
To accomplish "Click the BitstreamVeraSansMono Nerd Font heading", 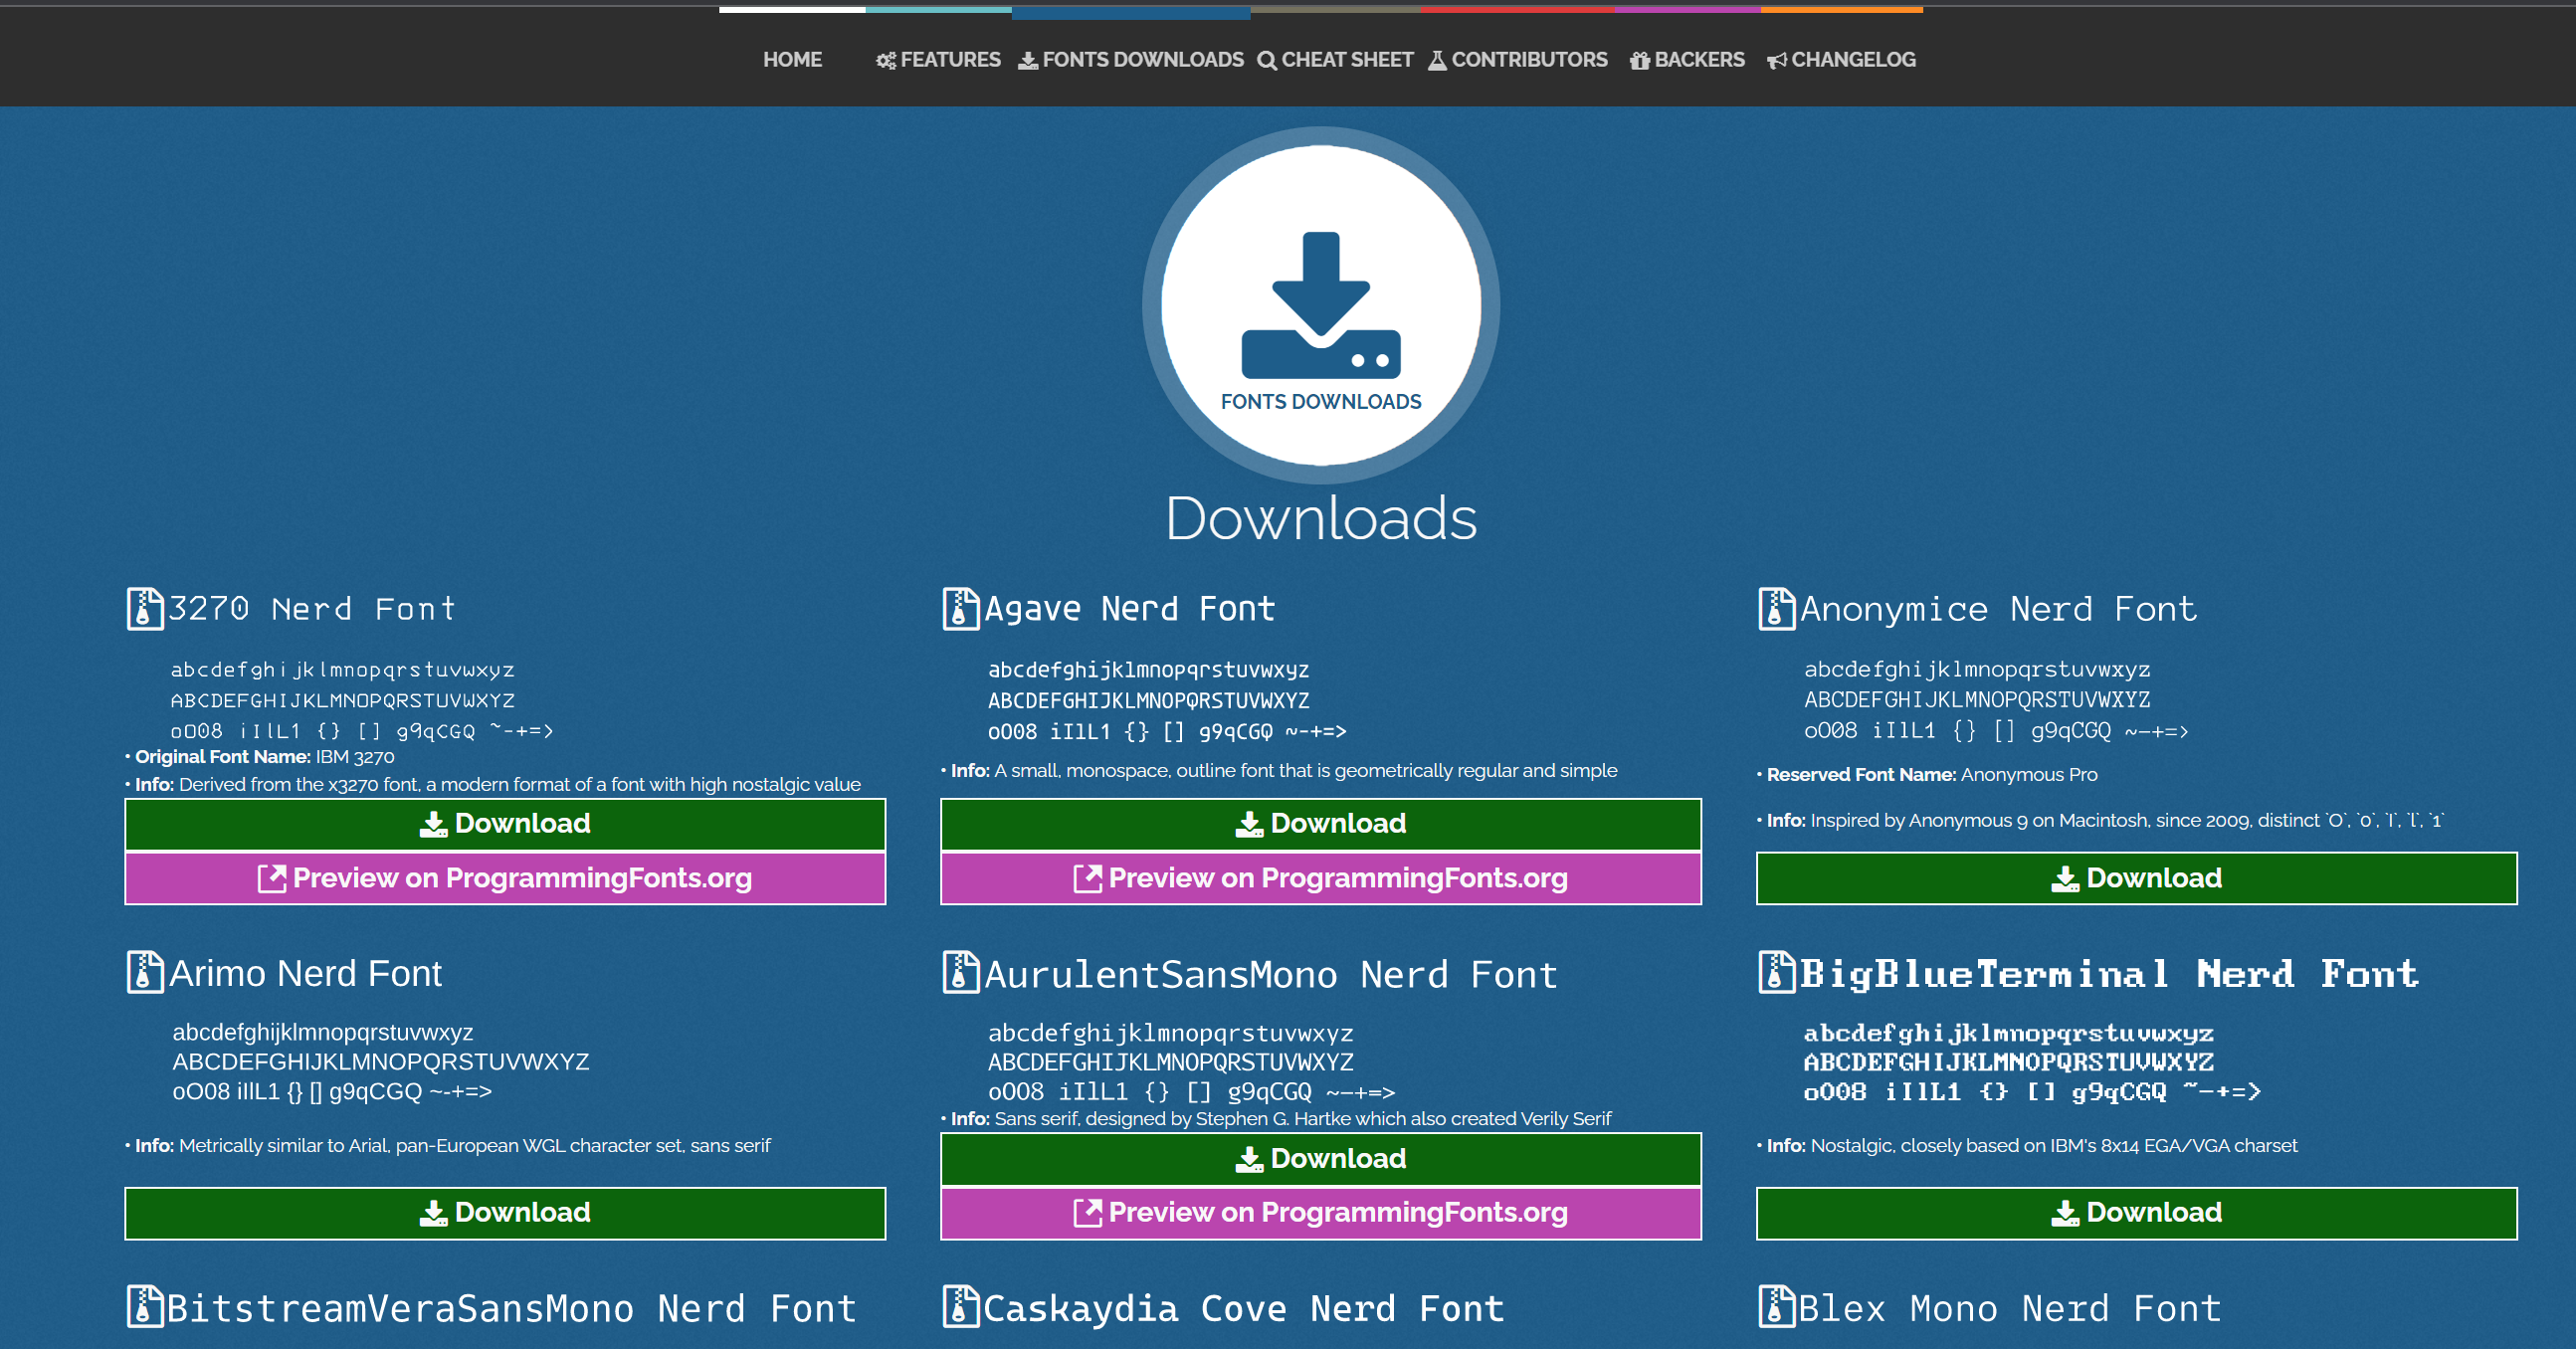I will pos(510,1308).
